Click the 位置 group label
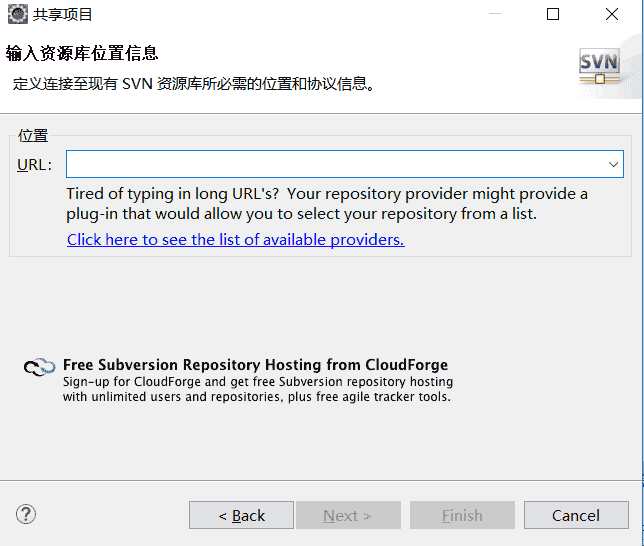This screenshot has height=546, width=644. tap(33, 137)
